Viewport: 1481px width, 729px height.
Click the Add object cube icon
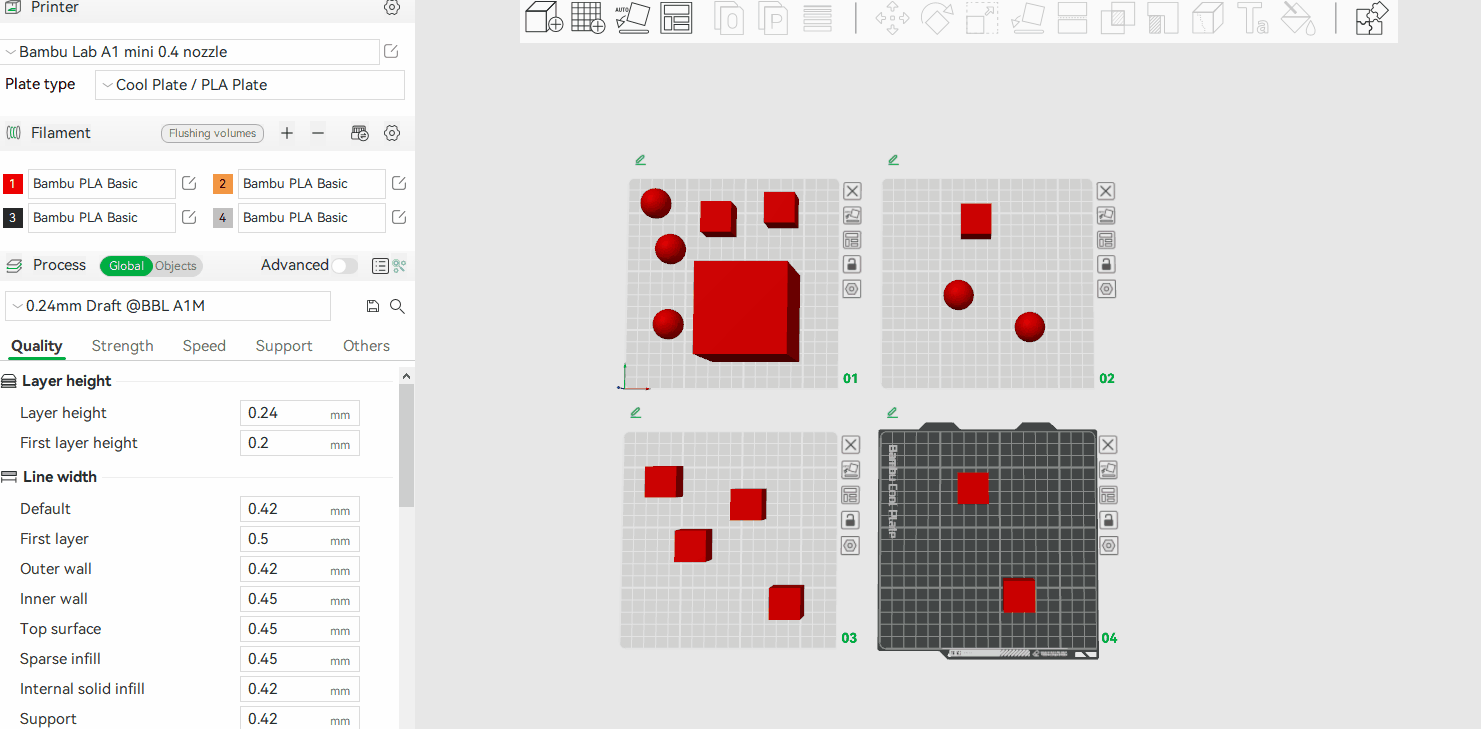coord(544,18)
